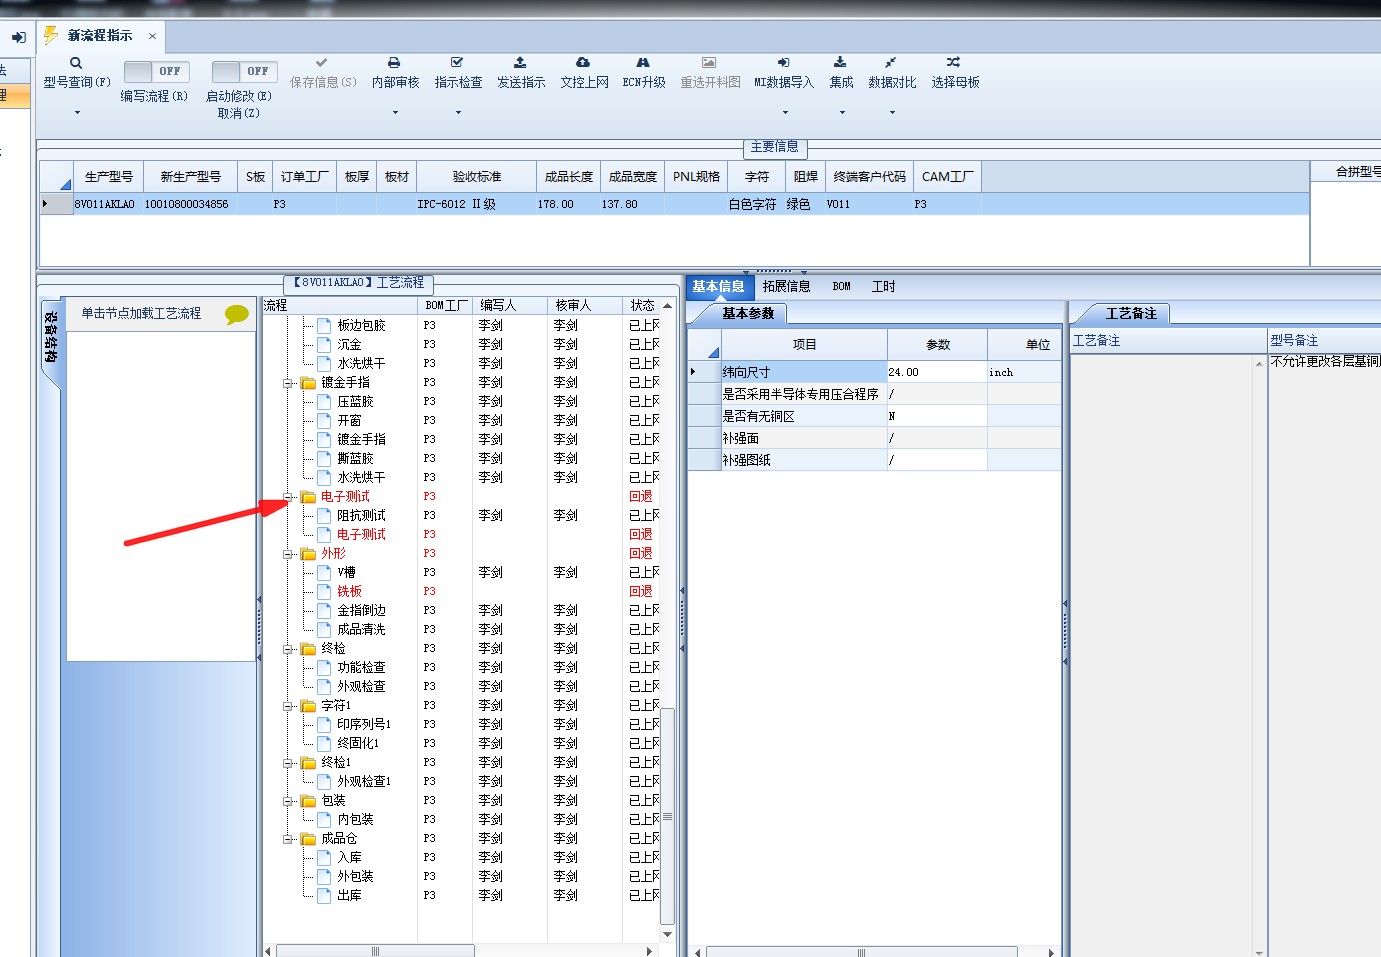
Task: Click the process tree vertical scrollbar
Action: pos(667,815)
